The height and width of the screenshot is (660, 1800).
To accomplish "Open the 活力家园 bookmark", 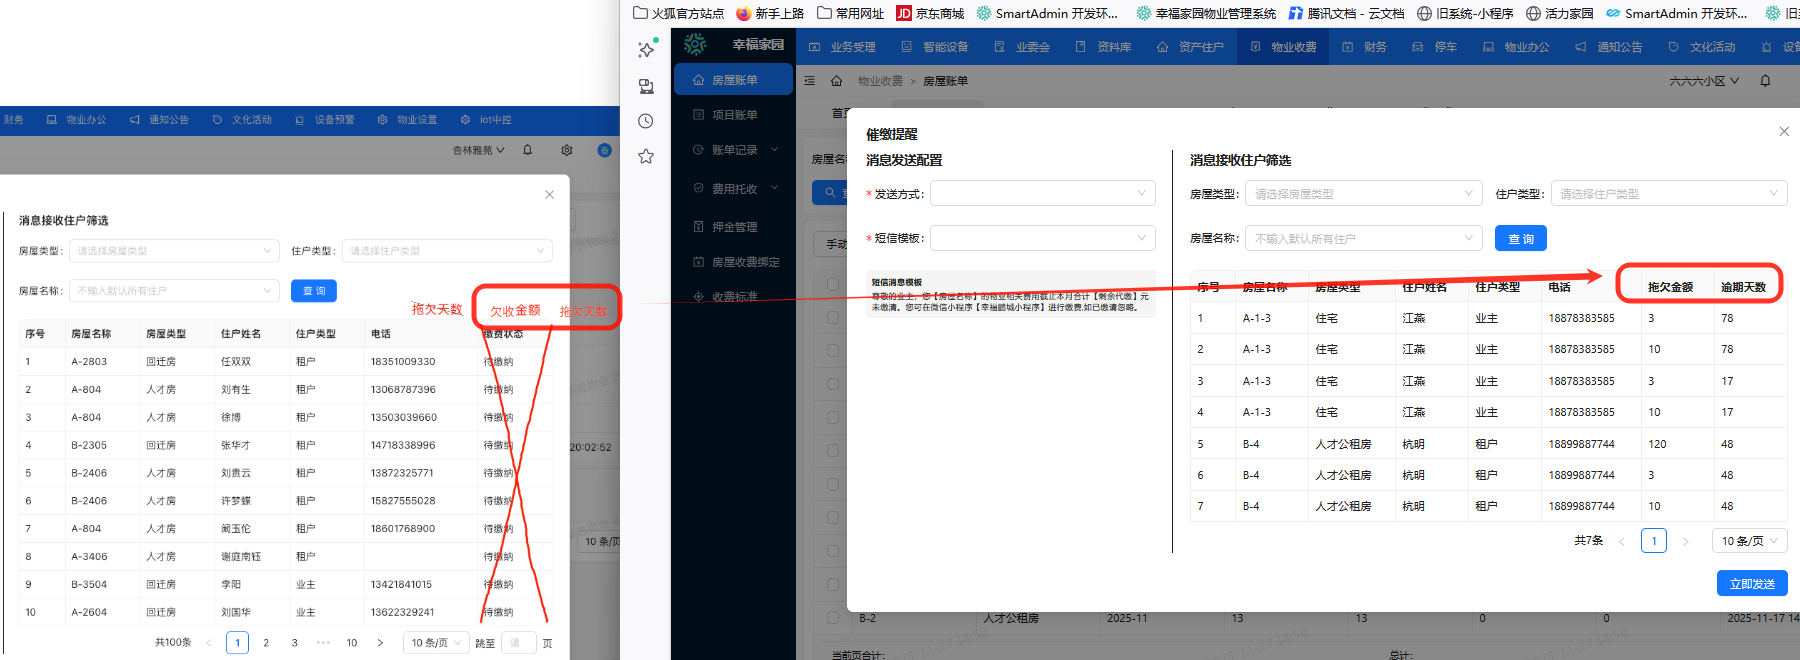I will pos(1560,13).
